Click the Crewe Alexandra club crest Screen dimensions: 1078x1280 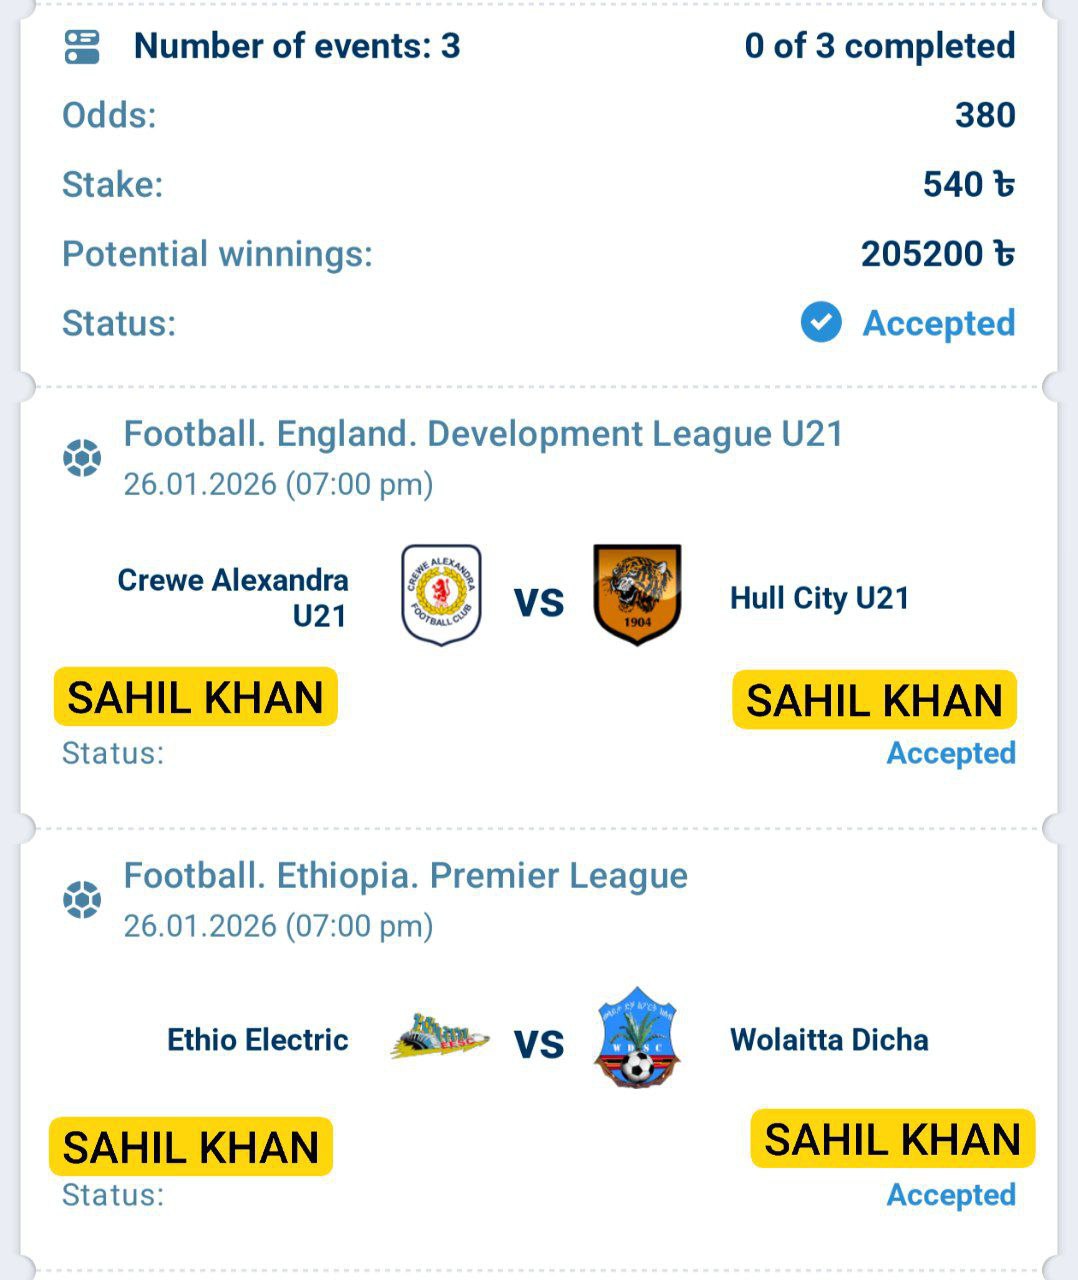441,595
